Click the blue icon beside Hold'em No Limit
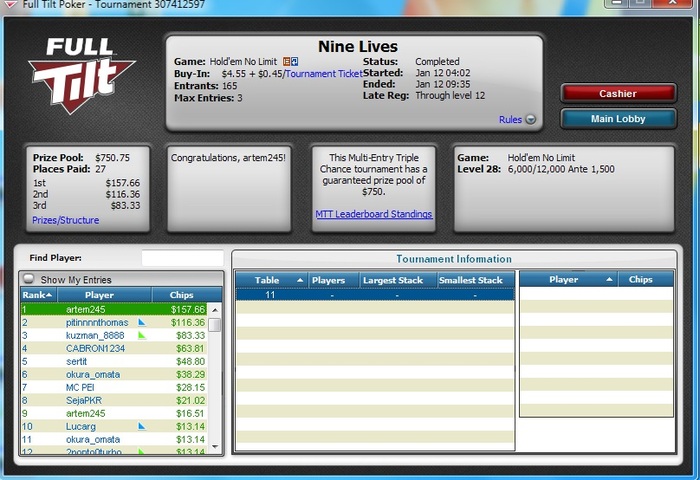 [x=295, y=62]
